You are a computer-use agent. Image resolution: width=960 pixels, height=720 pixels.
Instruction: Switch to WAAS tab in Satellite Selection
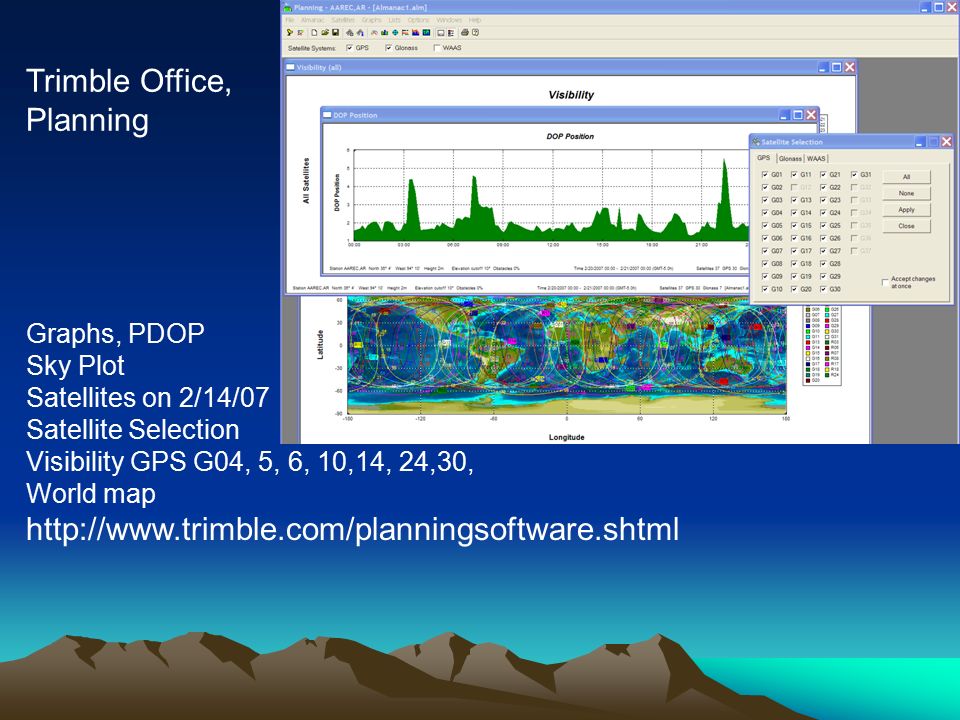point(816,159)
